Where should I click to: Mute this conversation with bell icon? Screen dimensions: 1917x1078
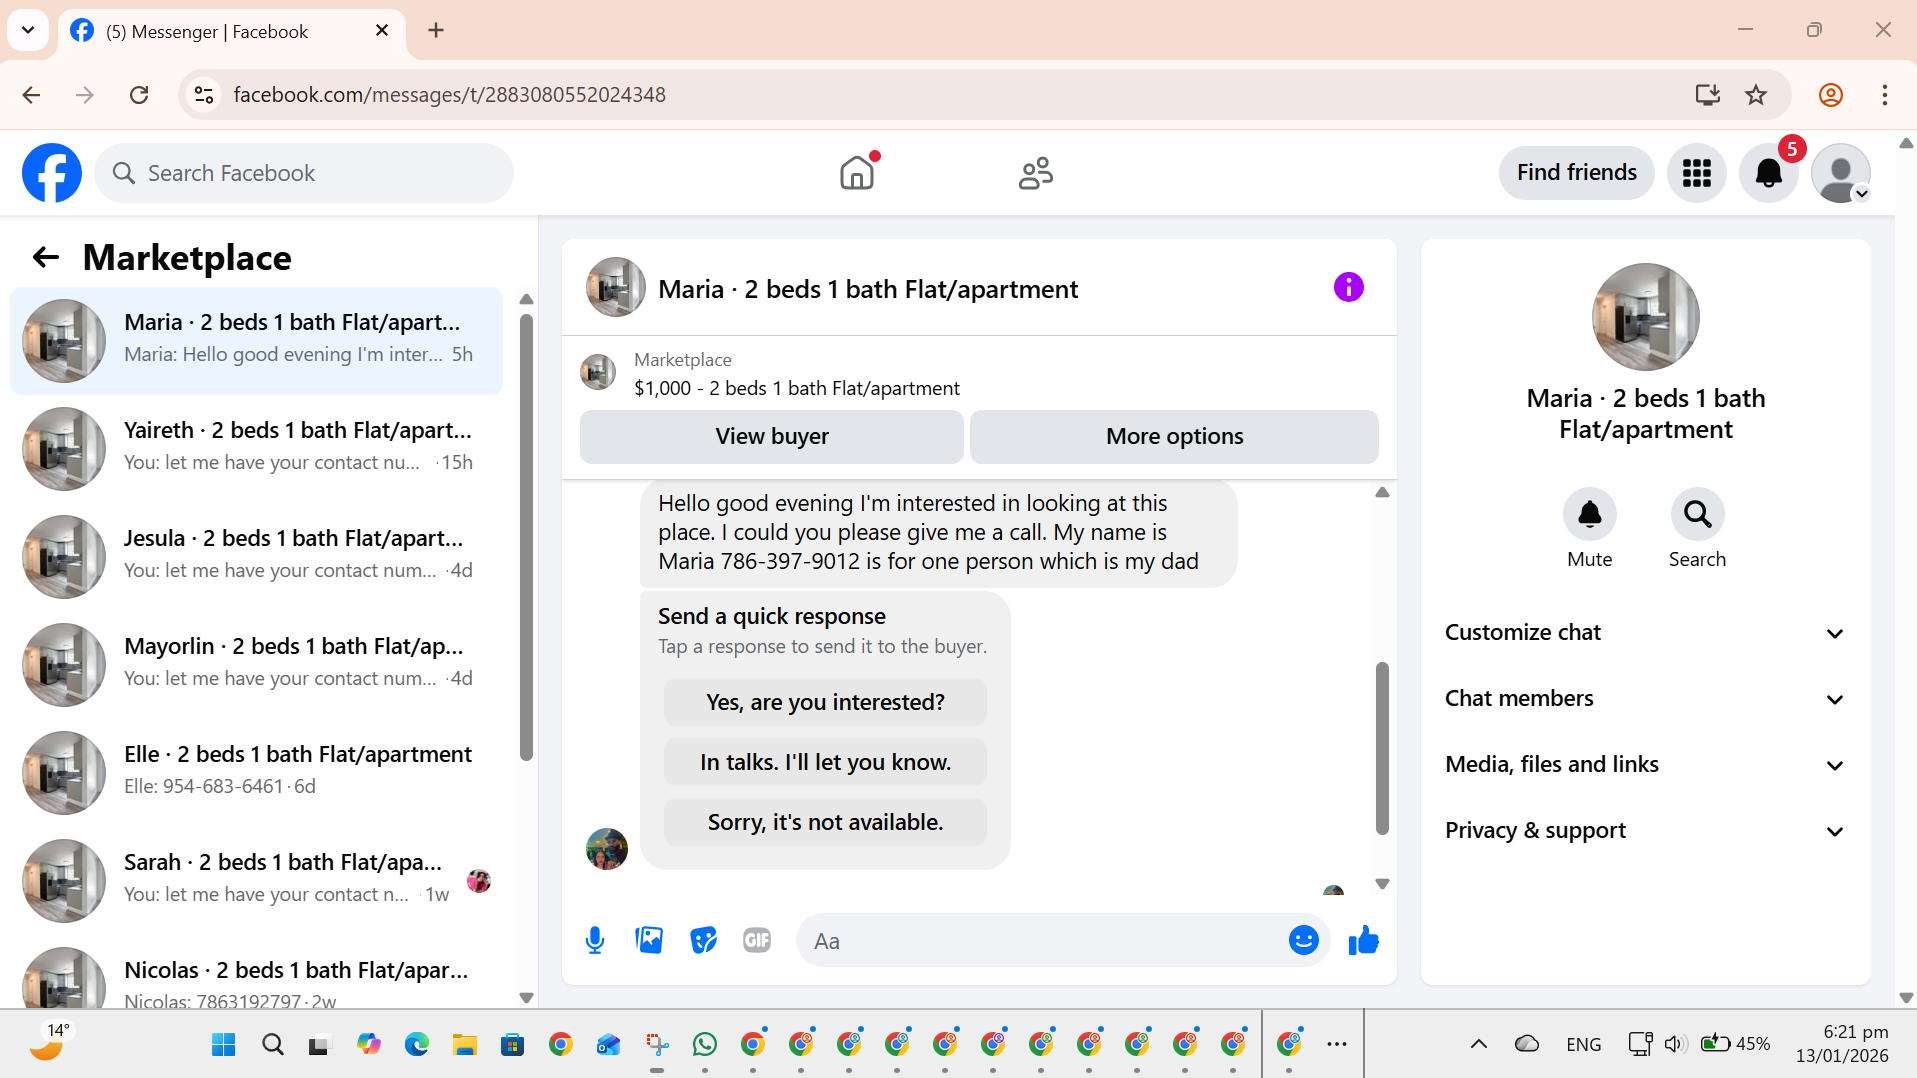pos(1589,514)
